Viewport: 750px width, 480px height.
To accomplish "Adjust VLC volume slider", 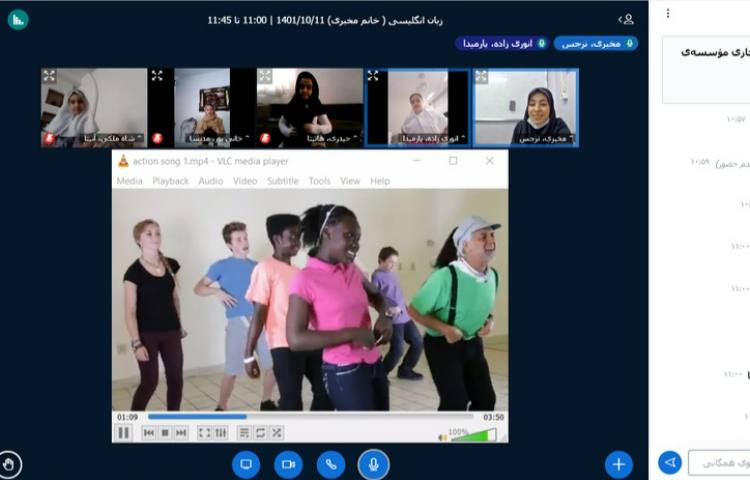I will tap(473, 436).
